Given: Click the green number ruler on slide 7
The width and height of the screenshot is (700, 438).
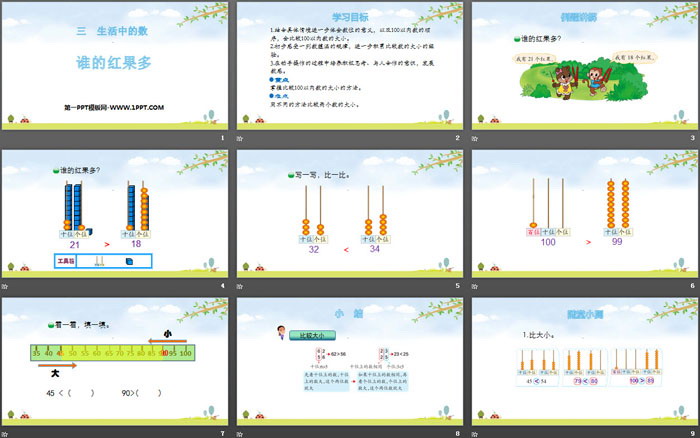Looking at the screenshot, I should point(112,353).
